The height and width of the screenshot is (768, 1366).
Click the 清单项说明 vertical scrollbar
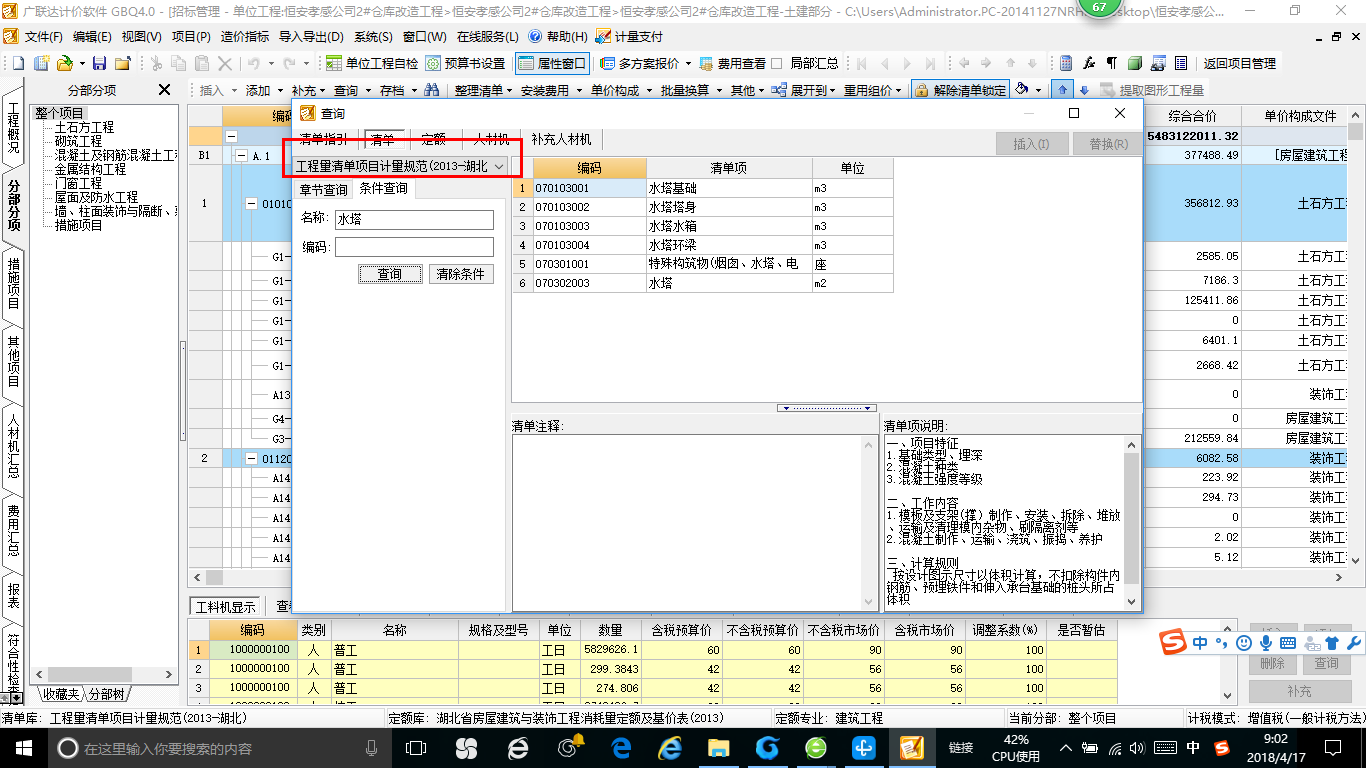(x=1131, y=521)
